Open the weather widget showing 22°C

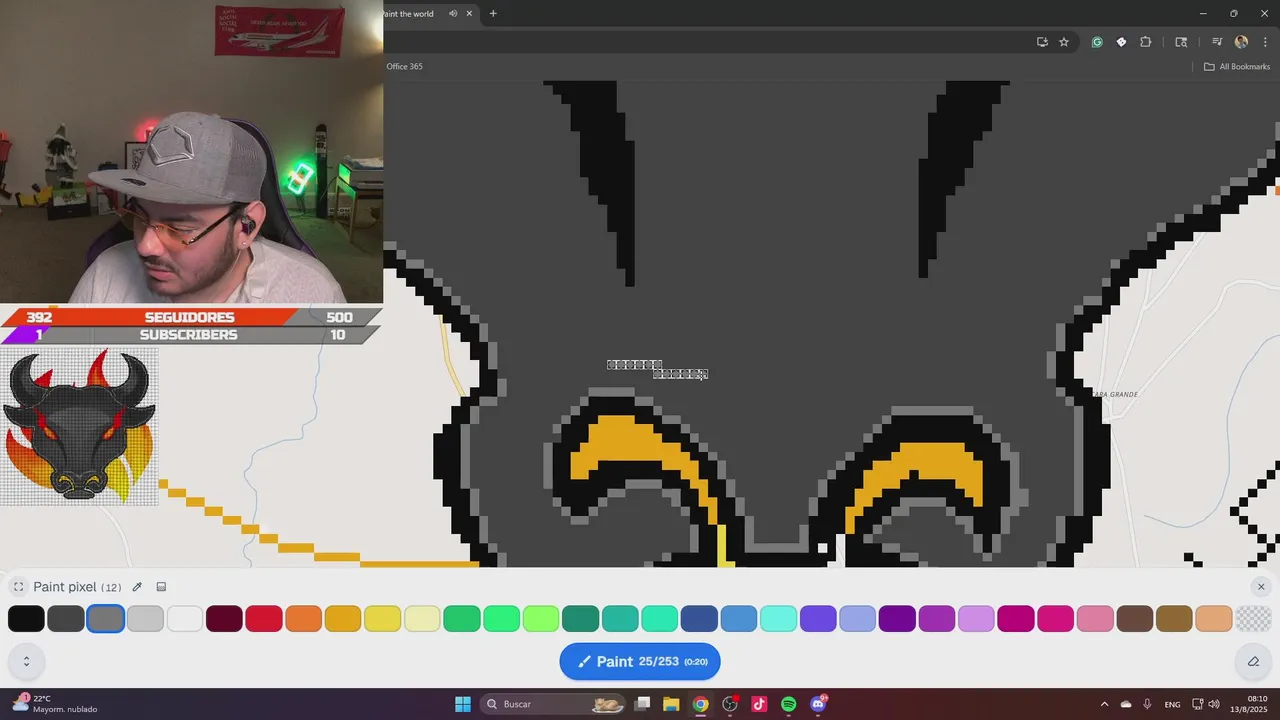coord(55,704)
